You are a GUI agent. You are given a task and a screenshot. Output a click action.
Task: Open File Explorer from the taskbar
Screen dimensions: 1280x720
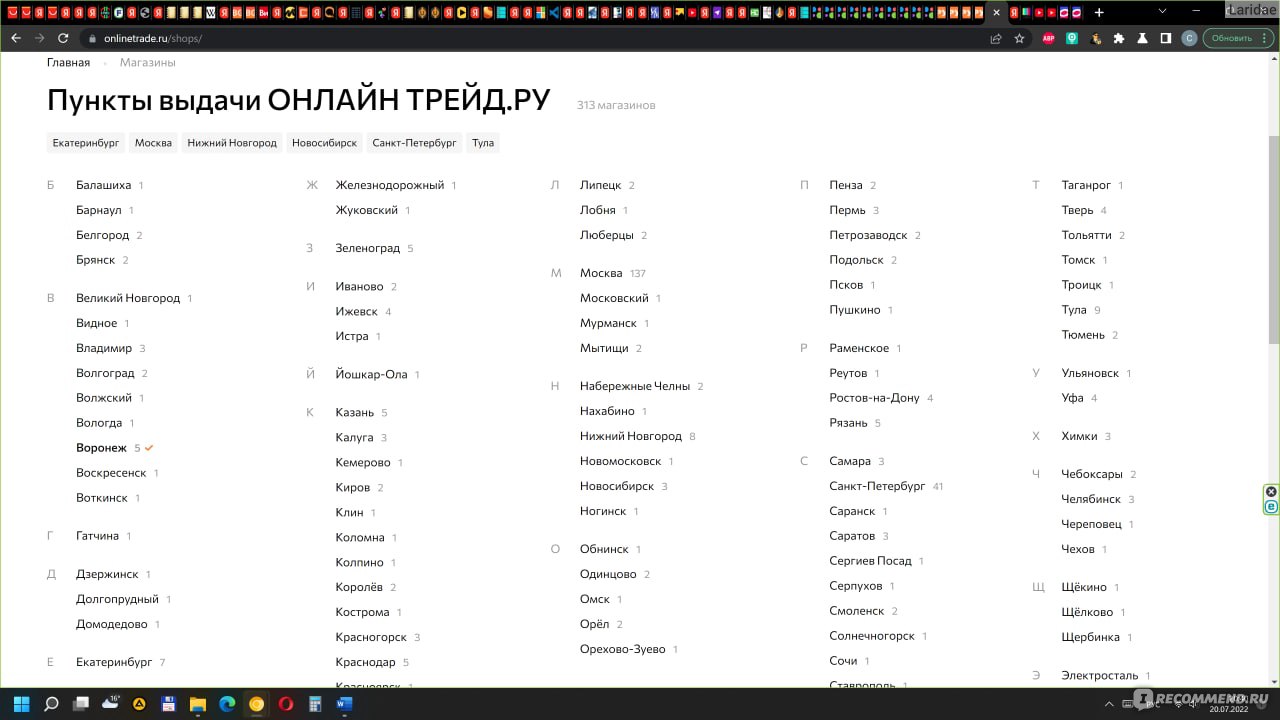[x=198, y=704]
